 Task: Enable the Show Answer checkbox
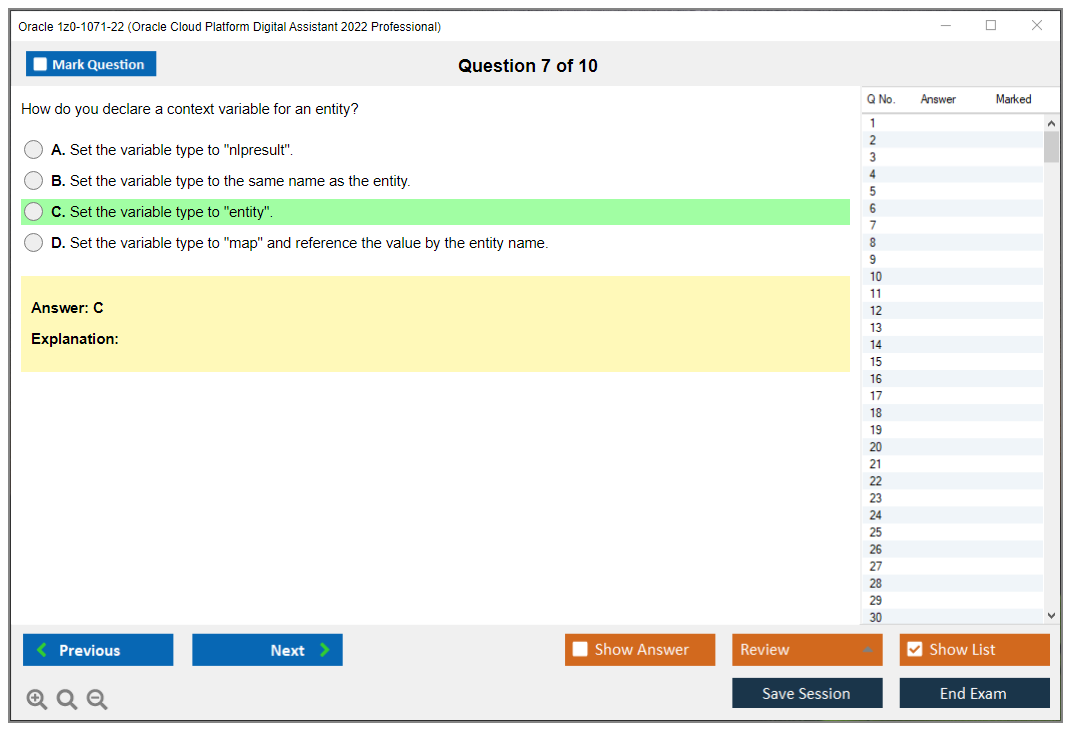pyautogui.click(x=580, y=649)
